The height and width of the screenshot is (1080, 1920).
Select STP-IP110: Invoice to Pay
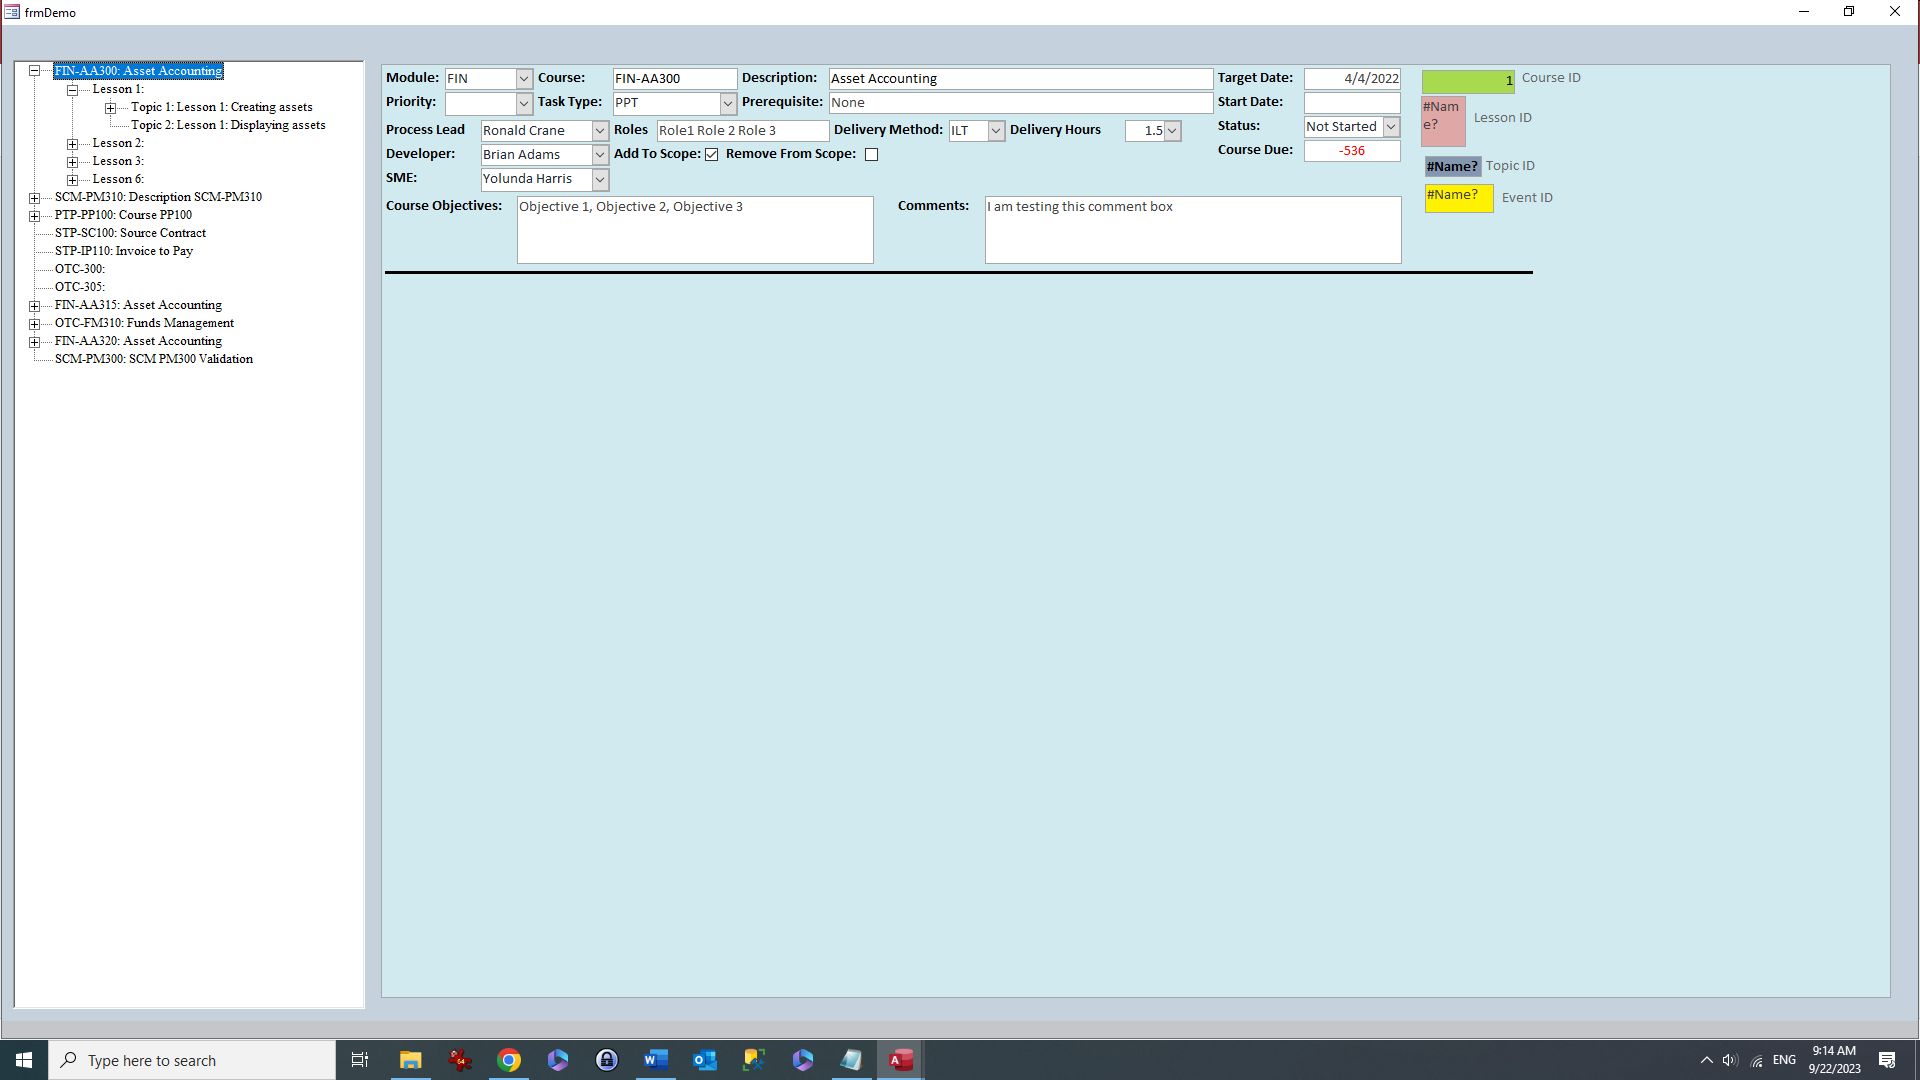pyautogui.click(x=124, y=251)
